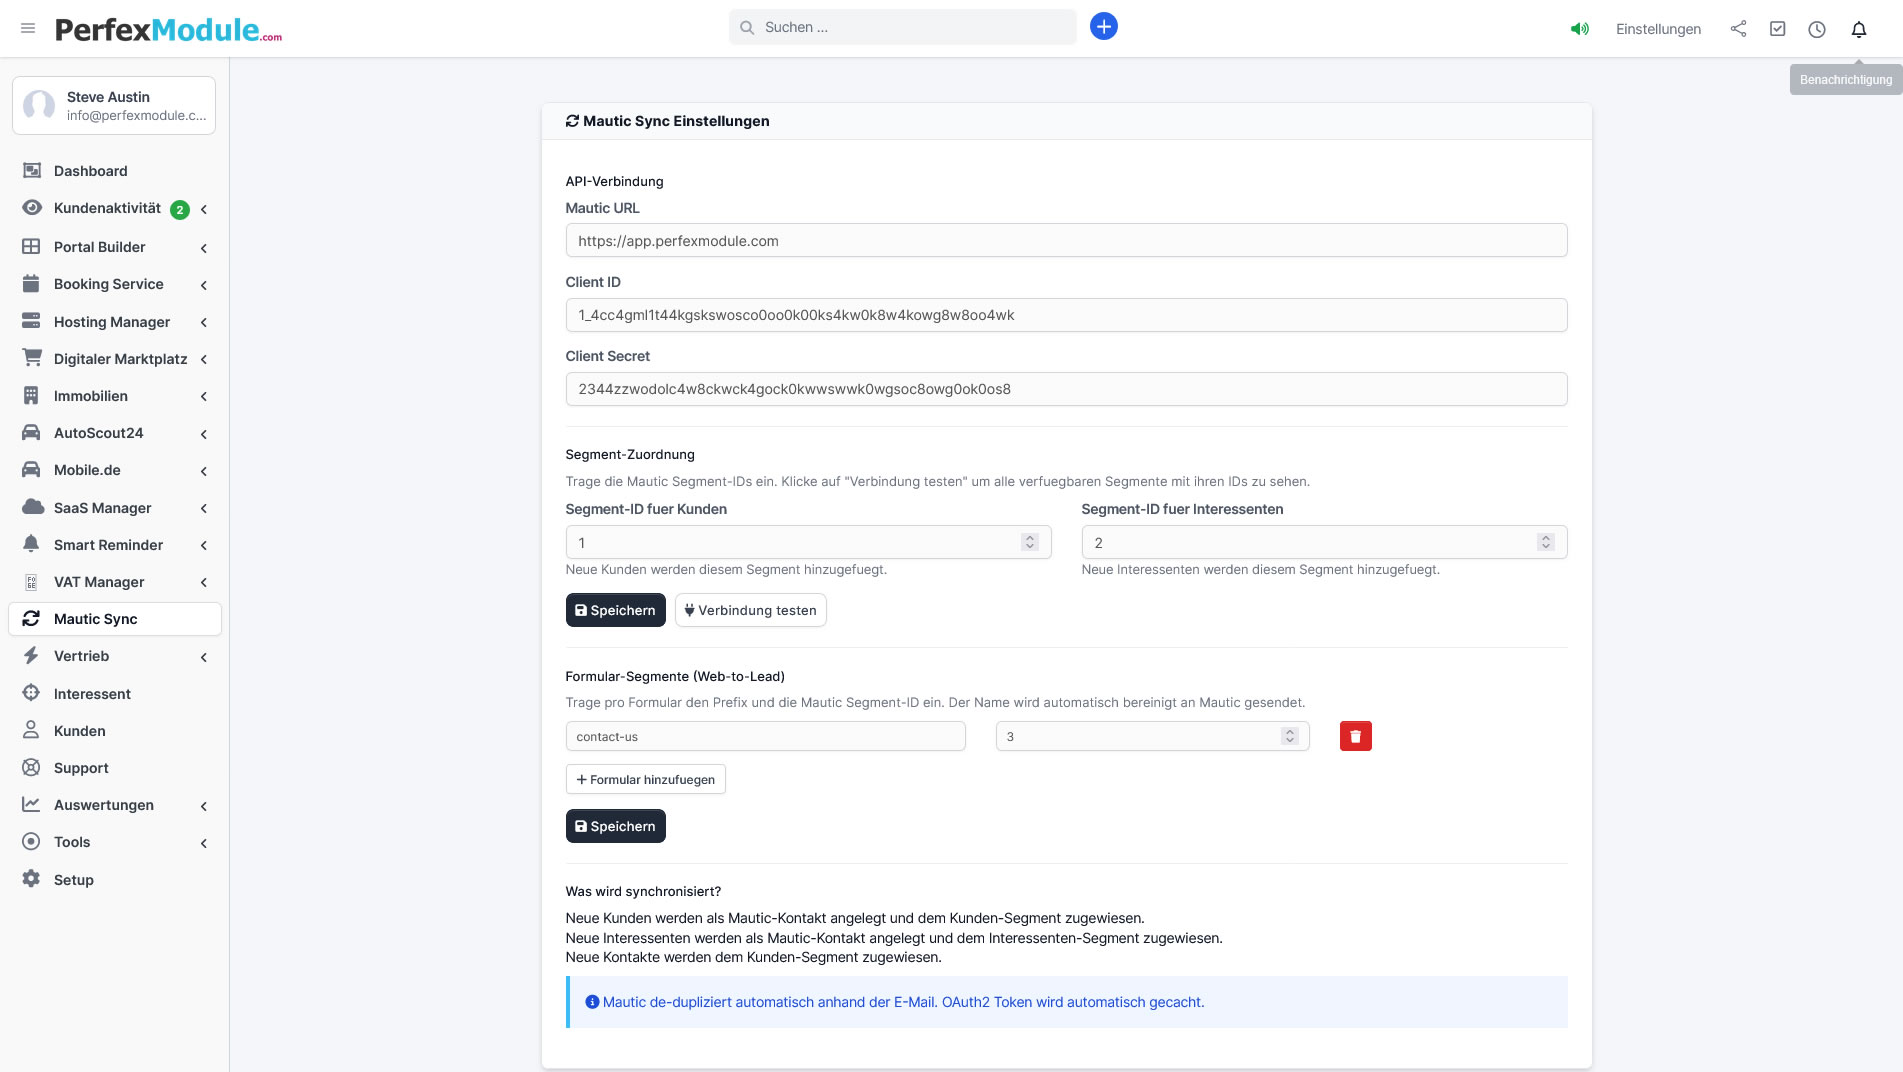Delete the contact-us form row
1903x1072 pixels.
click(1355, 736)
